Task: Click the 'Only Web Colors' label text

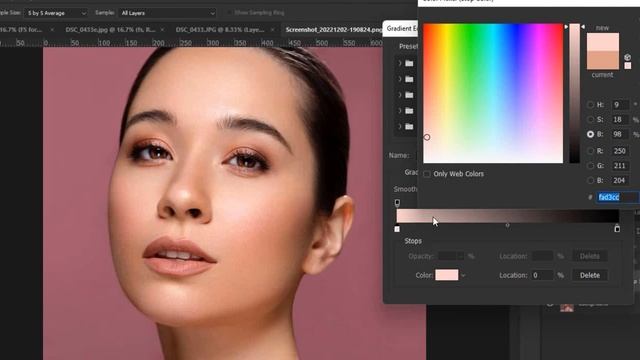Action: coord(458,174)
